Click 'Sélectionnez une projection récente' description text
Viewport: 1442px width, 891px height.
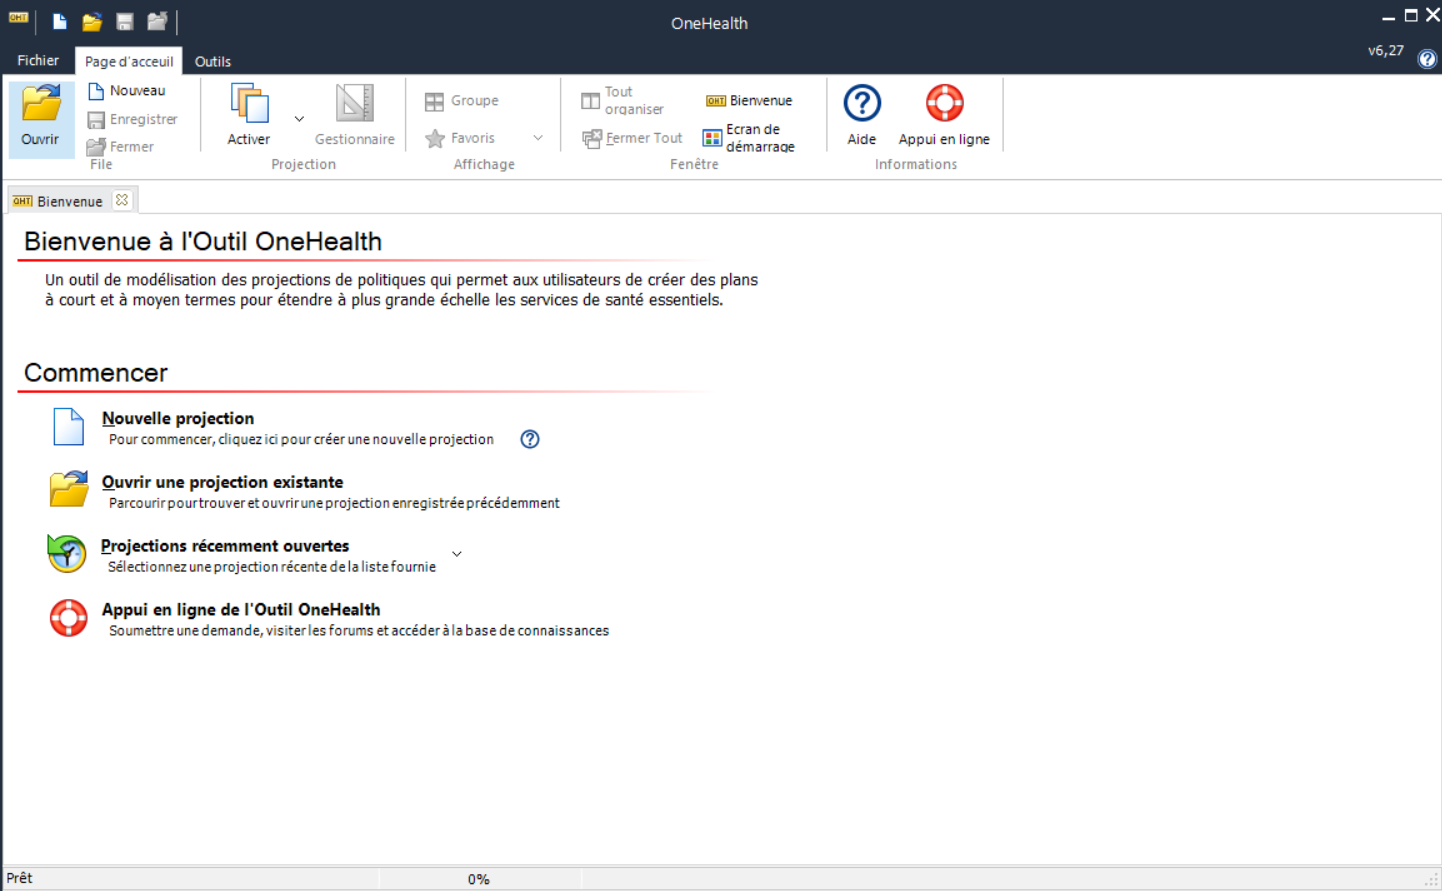[272, 567]
